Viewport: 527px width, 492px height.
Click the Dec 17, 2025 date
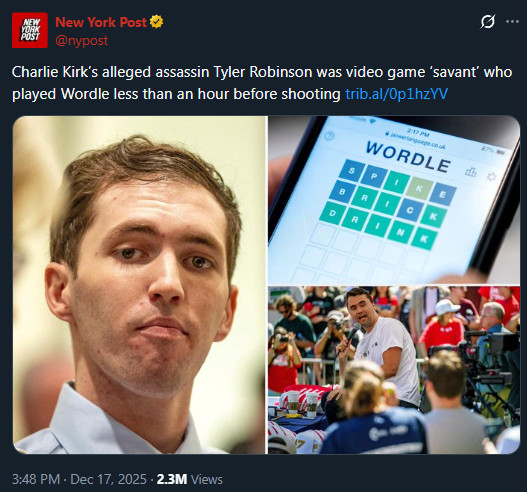(x=108, y=479)
